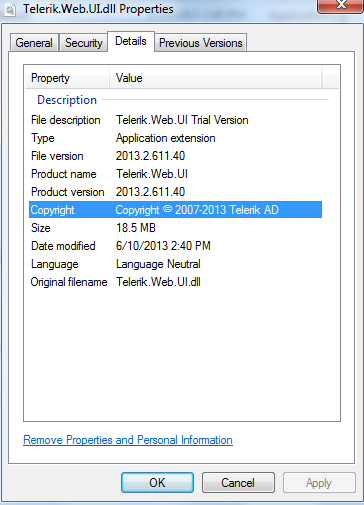364x505 pixels.
Task: Click the Value column header
Action: tap(216, 78)
